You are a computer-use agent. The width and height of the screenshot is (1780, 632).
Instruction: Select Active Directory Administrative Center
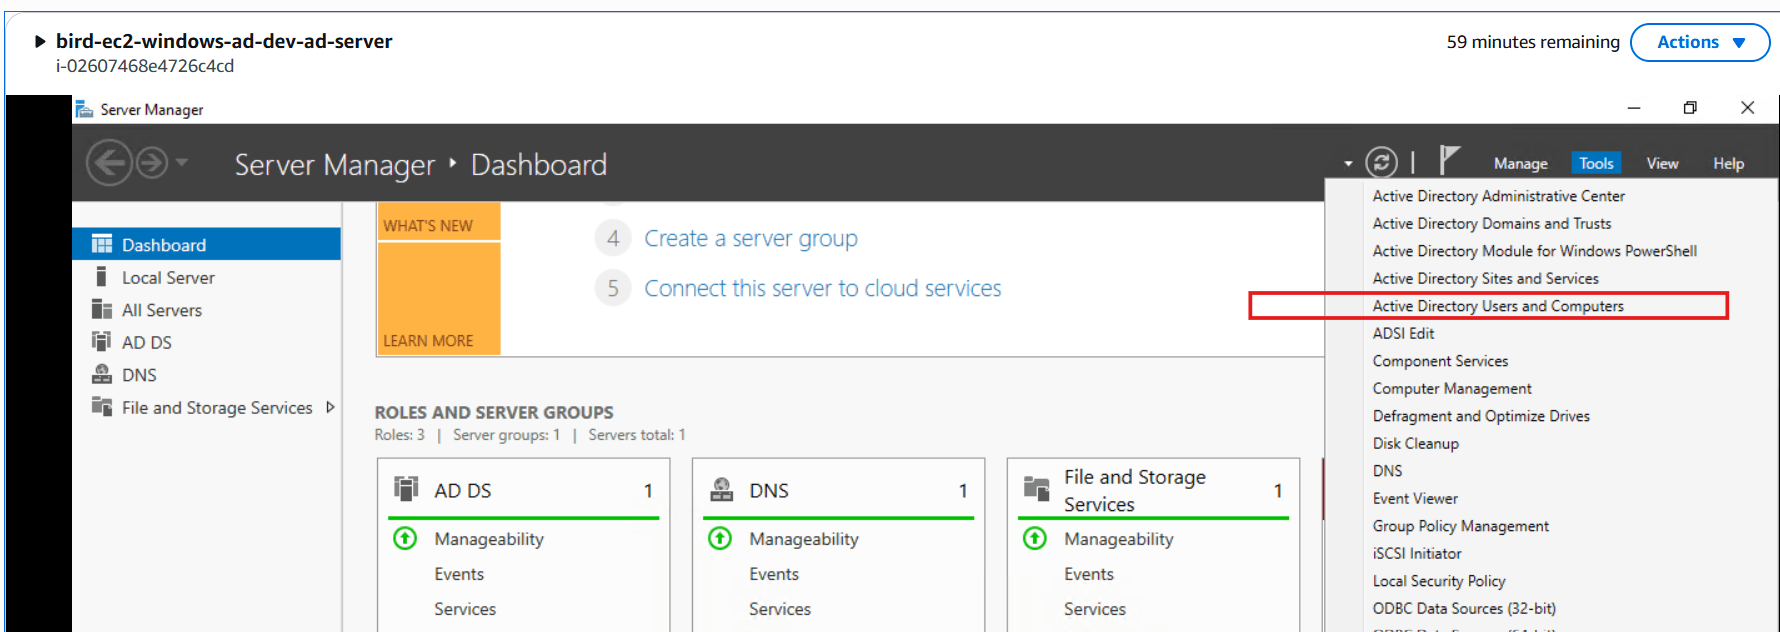pyautogui.click(x=1498, y=196)
